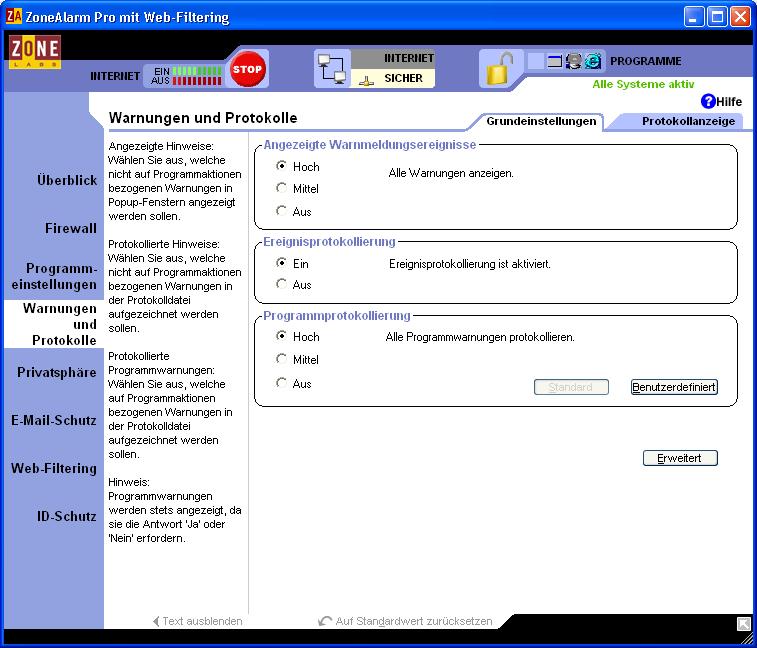Select Hoch for Angezeigte Warnmeldungsereignisse
The width and height of the screenshot is (757, 648).
pyautogui.click(x=281, y=166)
